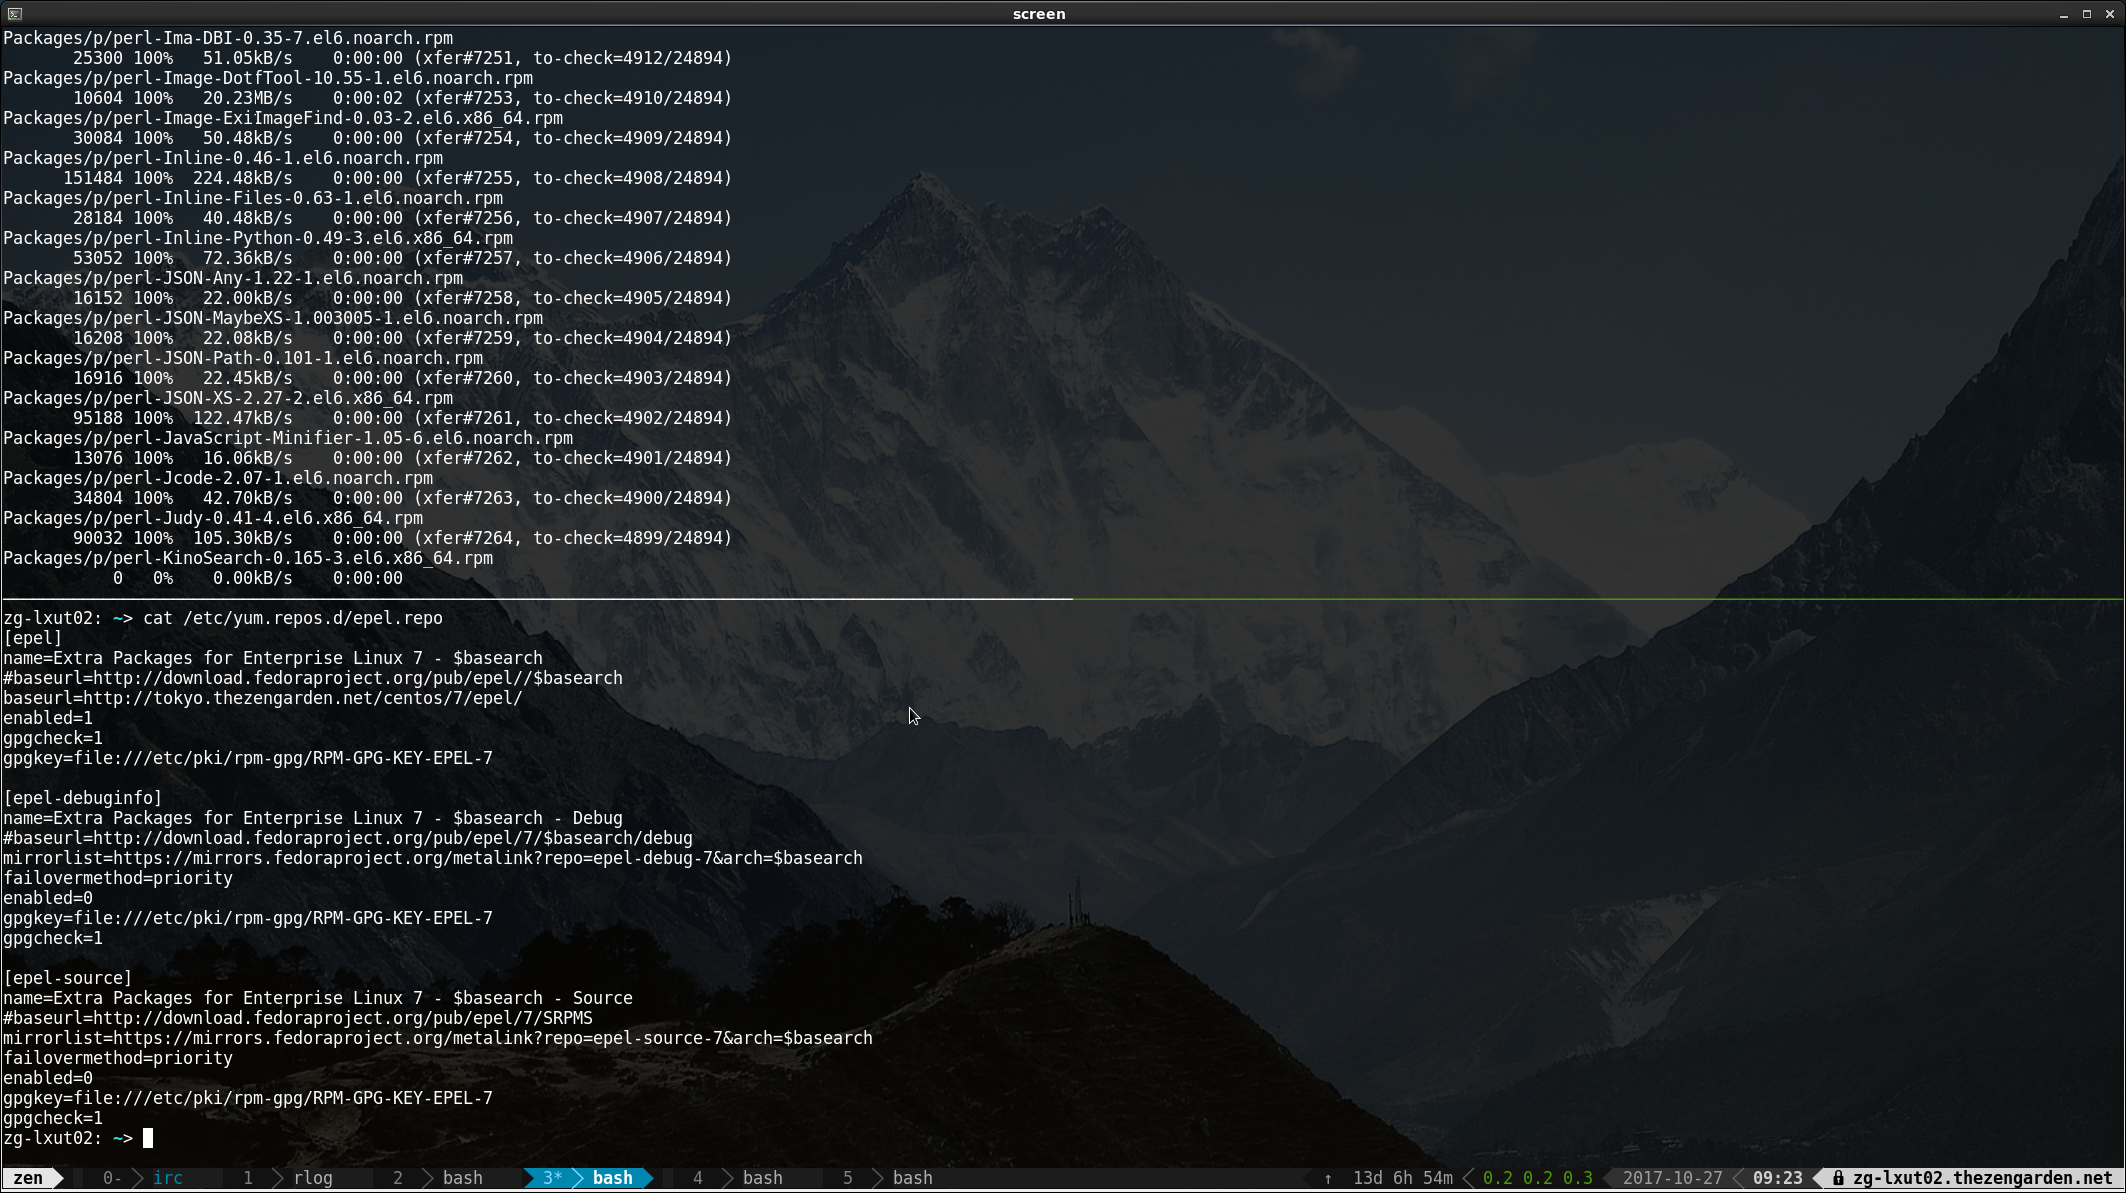2126x1193 pixels.
Task: Switch to screen window 1 rlog
Action: (288, 1178)
